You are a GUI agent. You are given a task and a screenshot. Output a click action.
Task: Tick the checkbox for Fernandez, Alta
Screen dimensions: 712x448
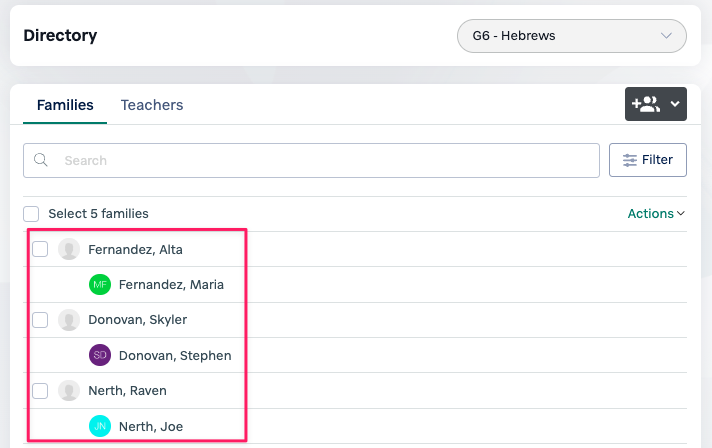tap(40, 249)
